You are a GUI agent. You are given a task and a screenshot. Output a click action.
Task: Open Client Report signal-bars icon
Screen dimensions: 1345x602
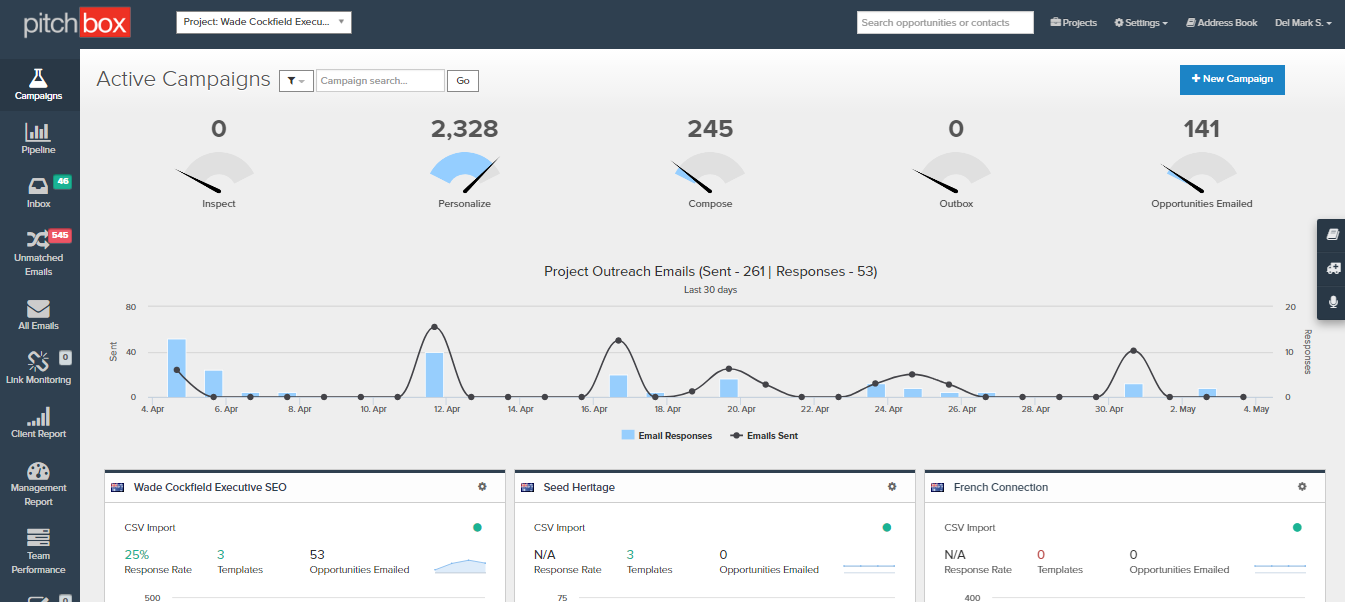38,416
